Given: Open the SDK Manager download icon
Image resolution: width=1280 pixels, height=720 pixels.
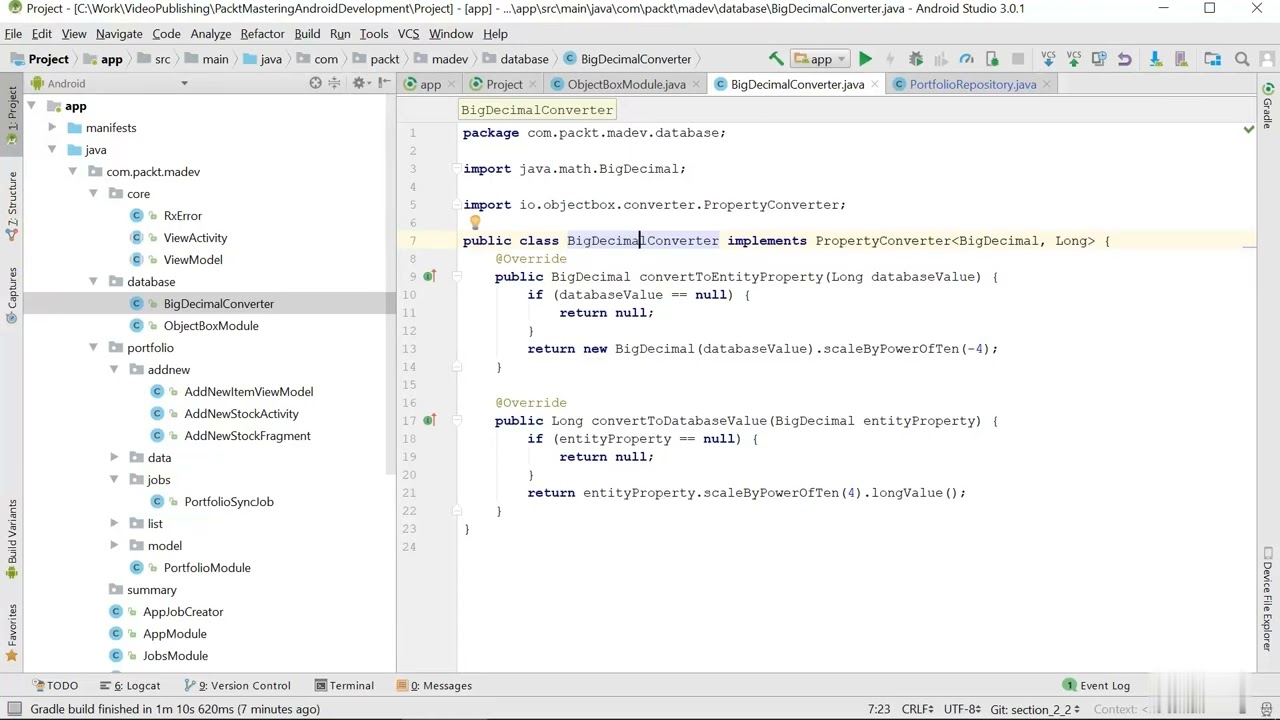Looking at the screenshot, I should 1155,59.
